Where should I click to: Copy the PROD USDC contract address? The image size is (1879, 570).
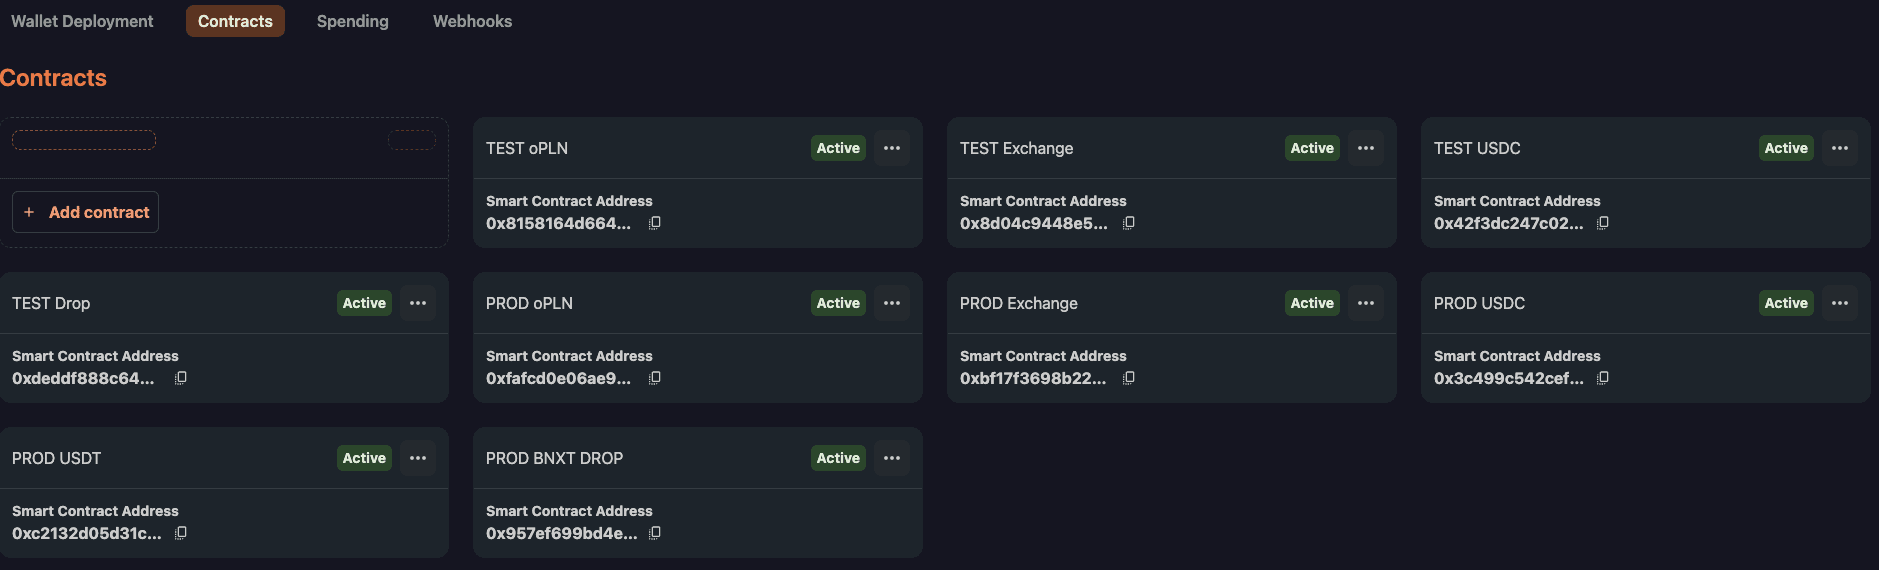pyautogui.click(x=1603, y=378)
